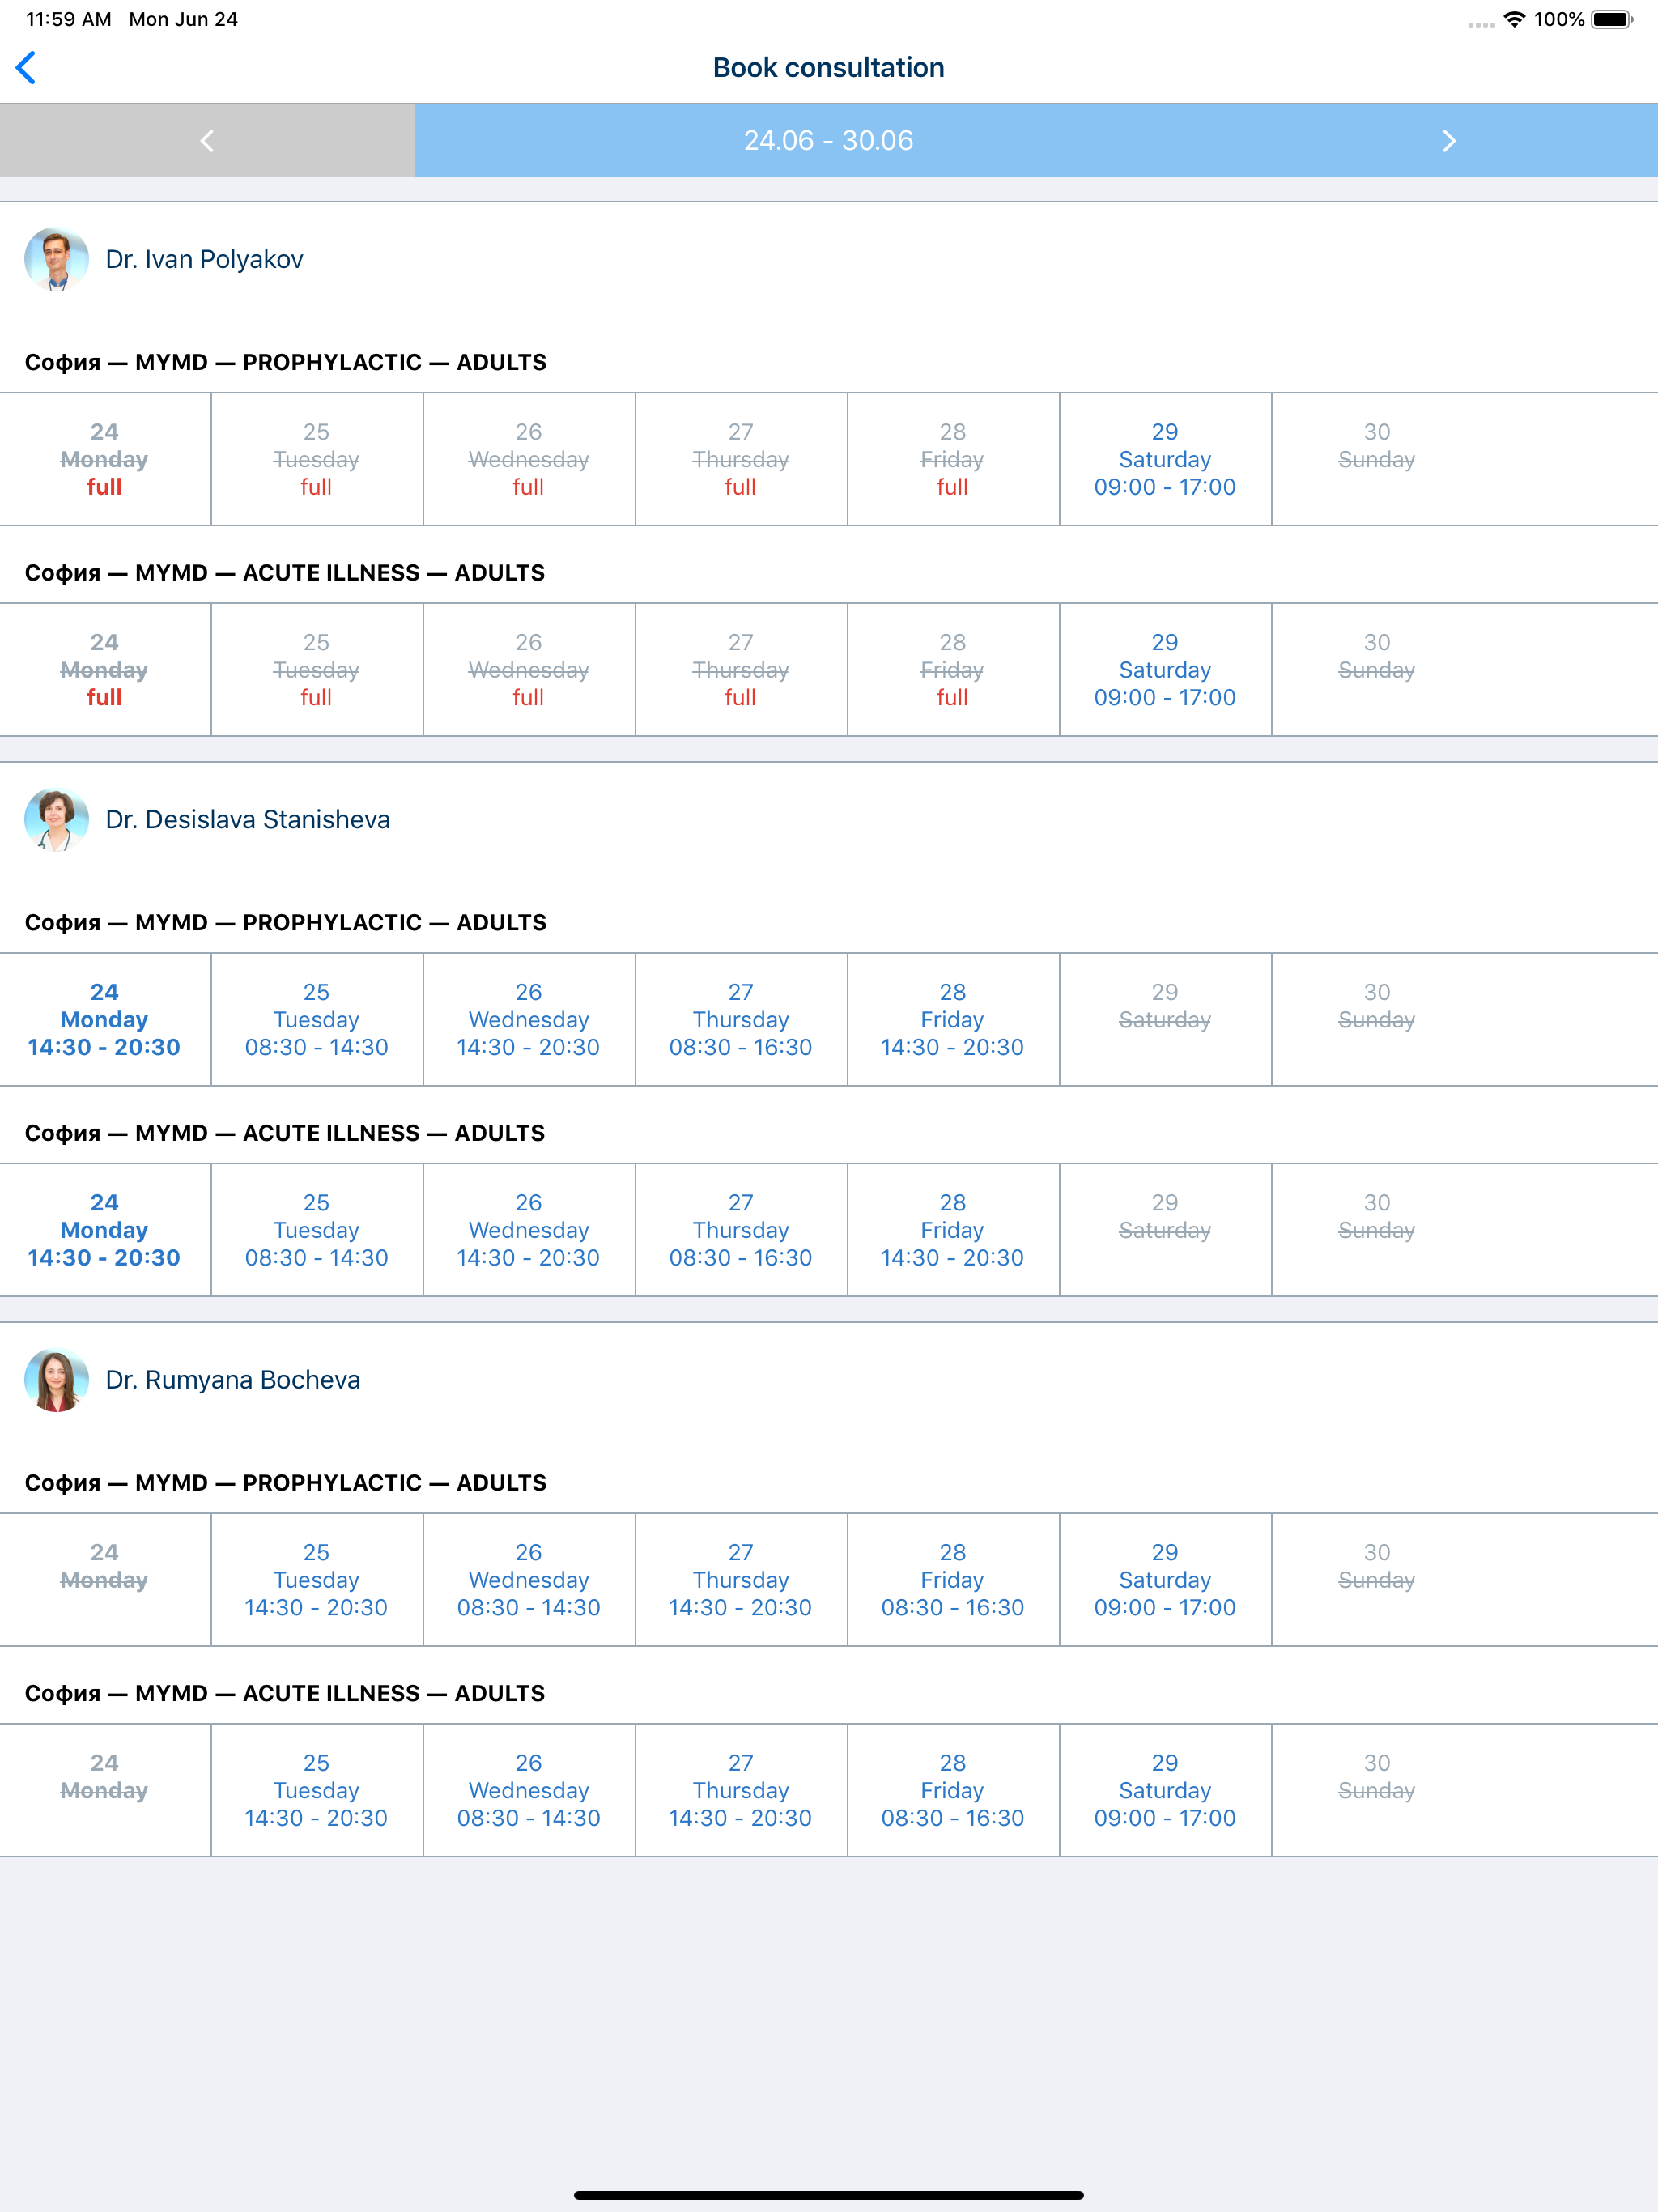The image size is (1658, 2212).
Task: Choose Stanisheva acute illness Friday 28 slot
Action: (x=953, y=1229)
